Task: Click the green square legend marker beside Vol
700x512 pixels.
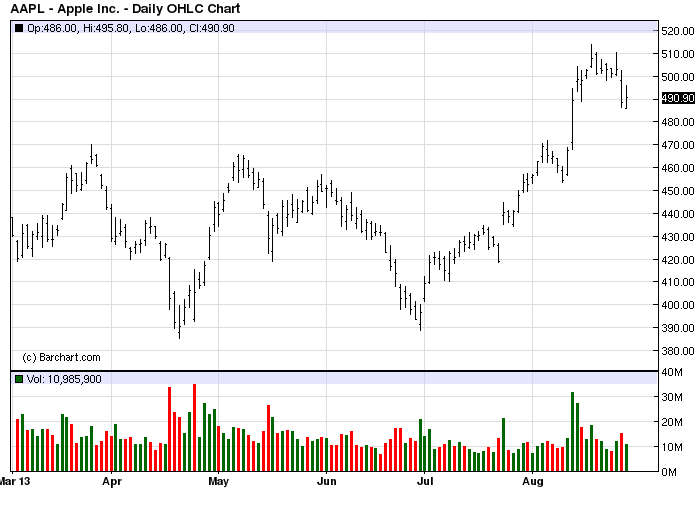Action: tap(19, 379)
